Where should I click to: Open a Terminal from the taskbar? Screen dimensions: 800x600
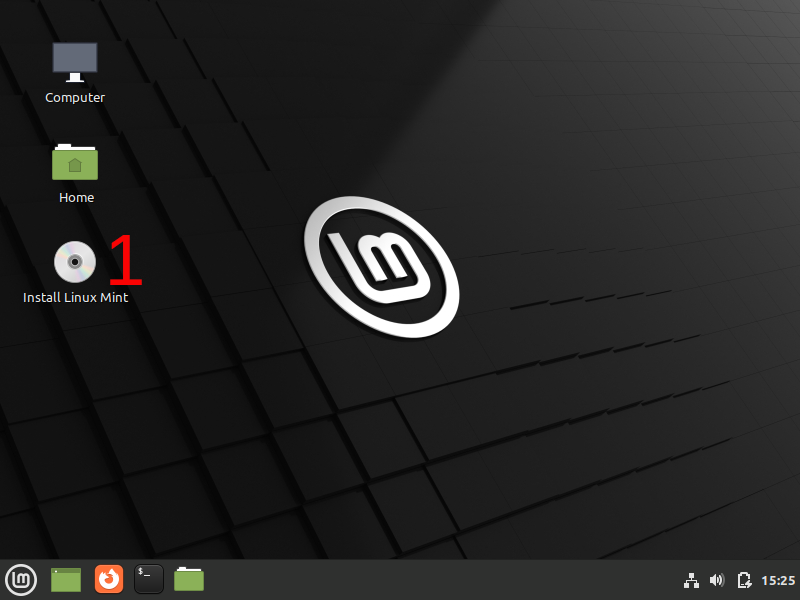(148, 579)
